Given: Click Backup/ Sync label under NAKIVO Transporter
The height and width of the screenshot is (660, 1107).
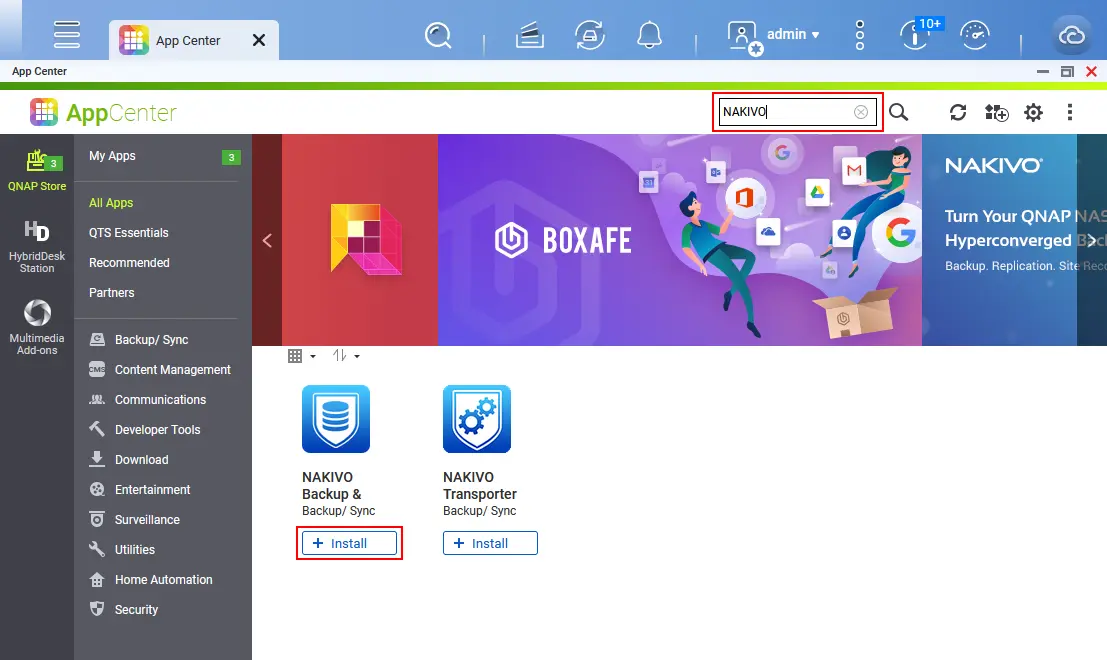Looking at the screenshot, I should click(x=479, y=511).
